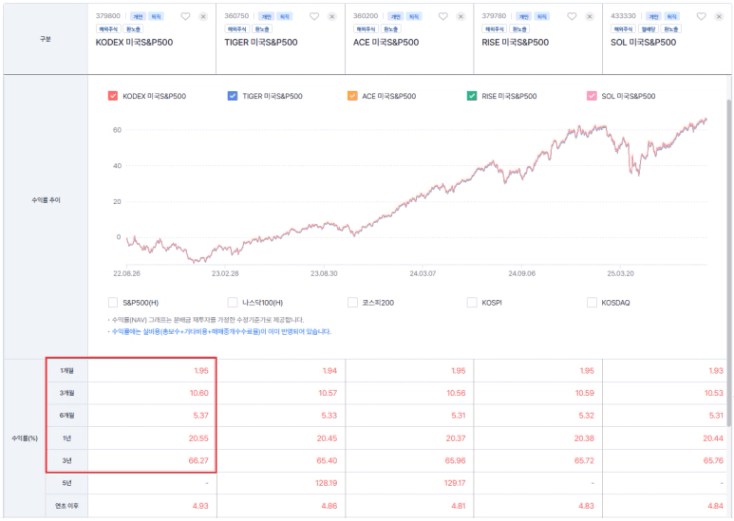Image resolution: width=734 pixels, height=521 pixels.
Task: Uncheck KODEX 미국S&P500 chart series
Action: pos(113,96)
